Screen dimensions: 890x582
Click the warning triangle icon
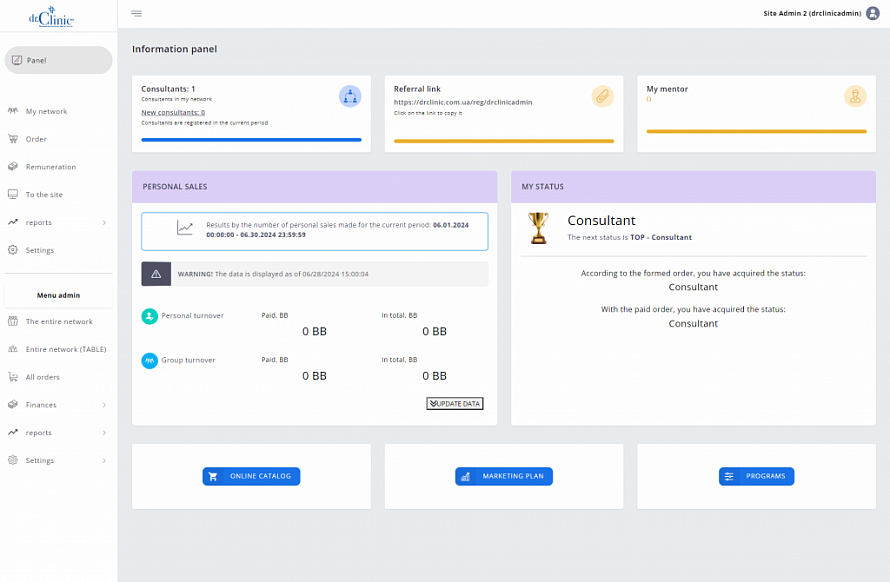pyautogui.click(x=156, y=274)
